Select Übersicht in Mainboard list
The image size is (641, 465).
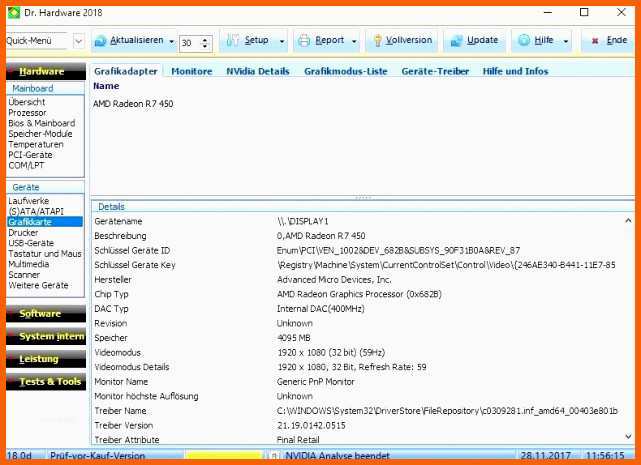[27, 102]
